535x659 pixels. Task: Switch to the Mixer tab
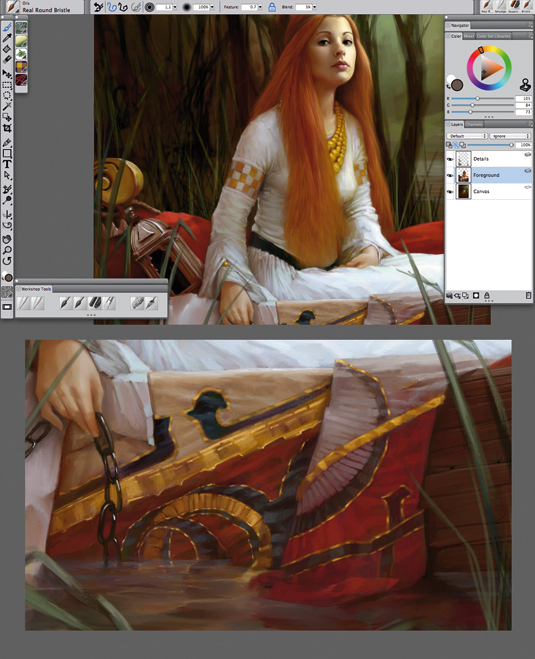pyautogui.click(x=468, y=36)
